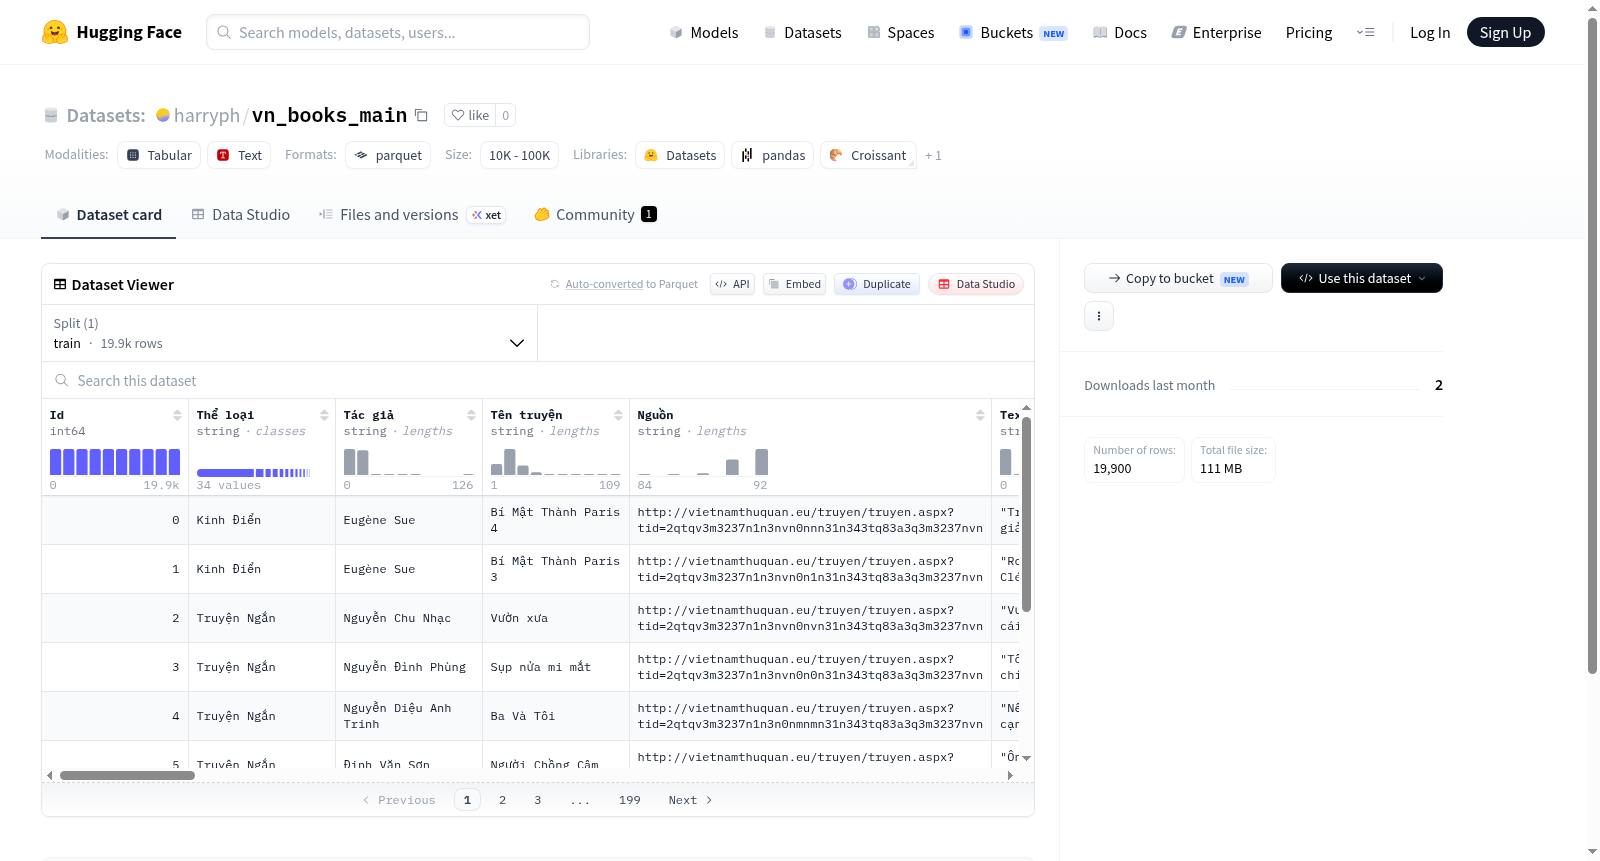Click the Log In link
Screen dimensions: 1600x861
click(x=1430, y=33)
